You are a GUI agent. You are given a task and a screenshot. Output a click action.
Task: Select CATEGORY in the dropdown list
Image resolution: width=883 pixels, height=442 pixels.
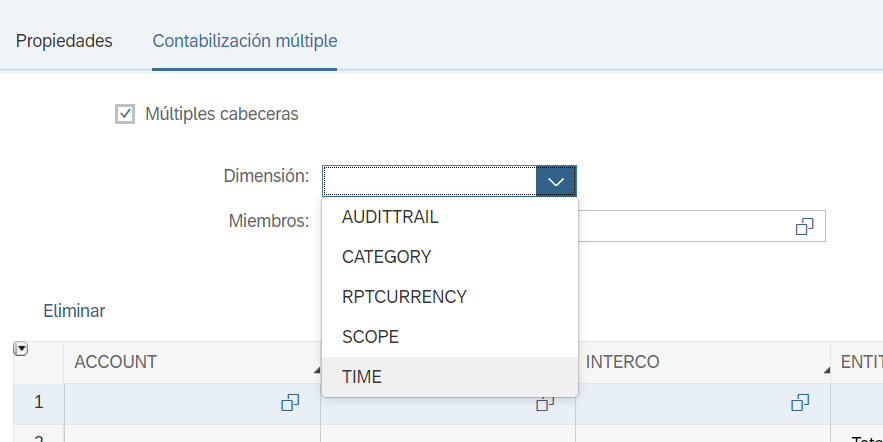pos(386,257)
